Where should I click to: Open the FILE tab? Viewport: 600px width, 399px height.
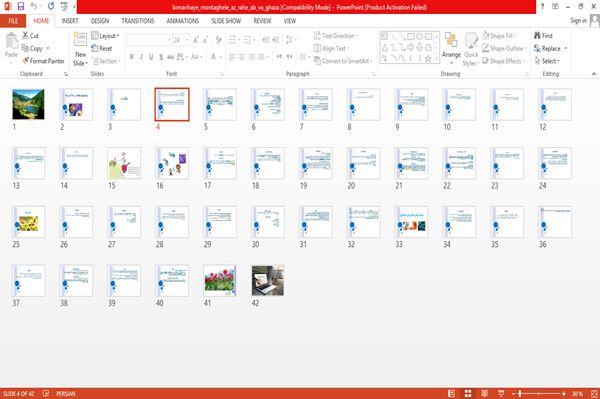click(13, 21)
